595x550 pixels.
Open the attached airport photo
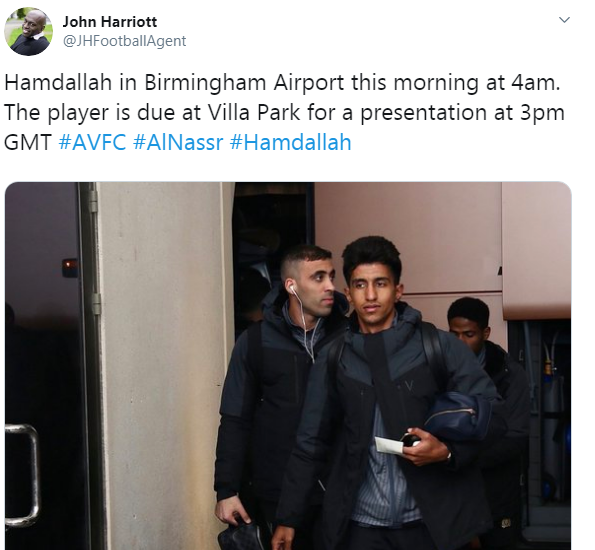click(288, 366)
